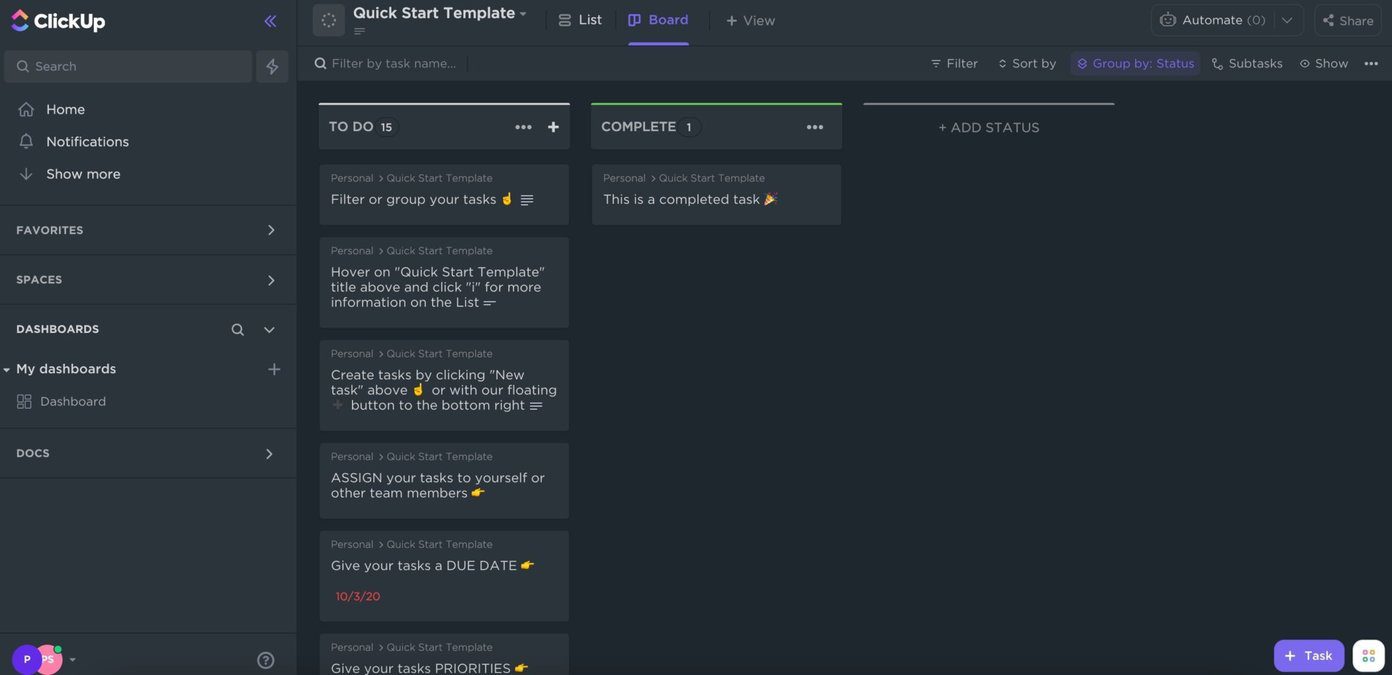Click the Filter by task name field

click(394, 63)
